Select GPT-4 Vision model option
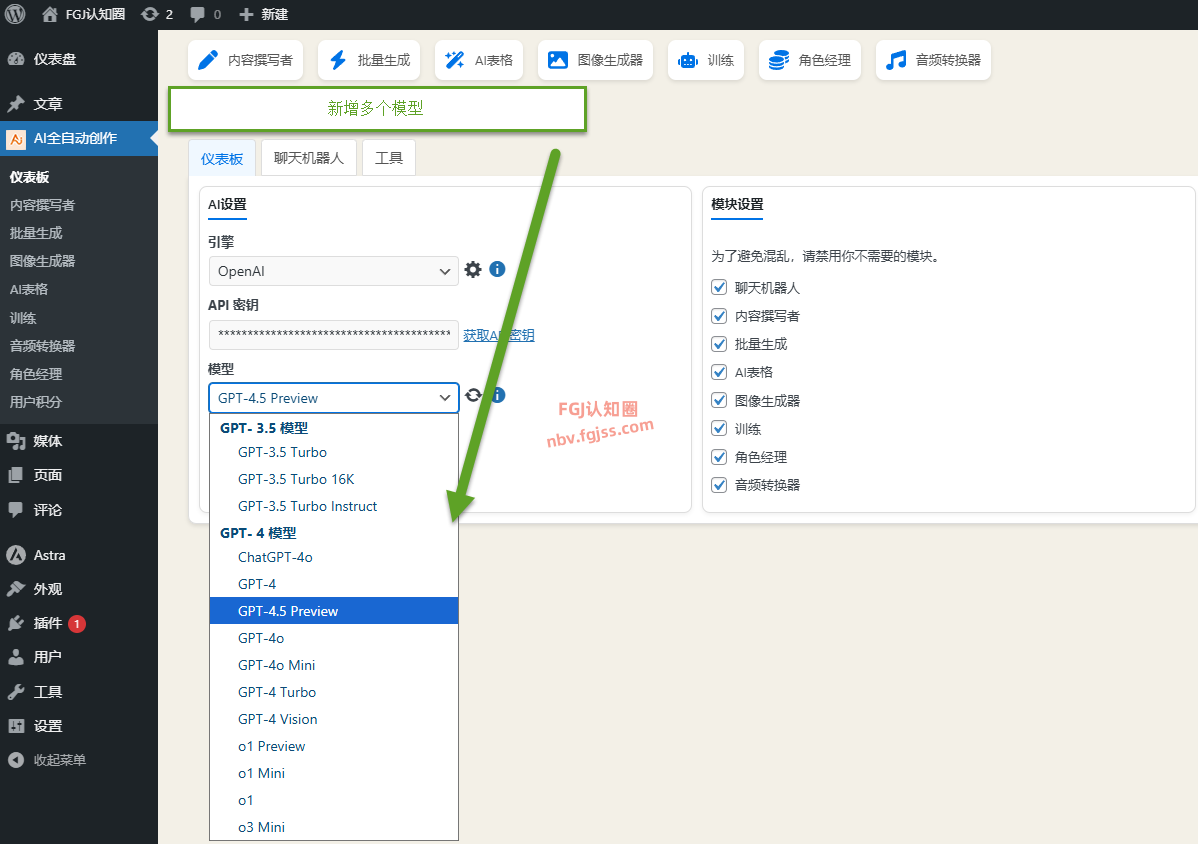The image size is (1198, 844). pyautogui.click(x=334, y=720)
